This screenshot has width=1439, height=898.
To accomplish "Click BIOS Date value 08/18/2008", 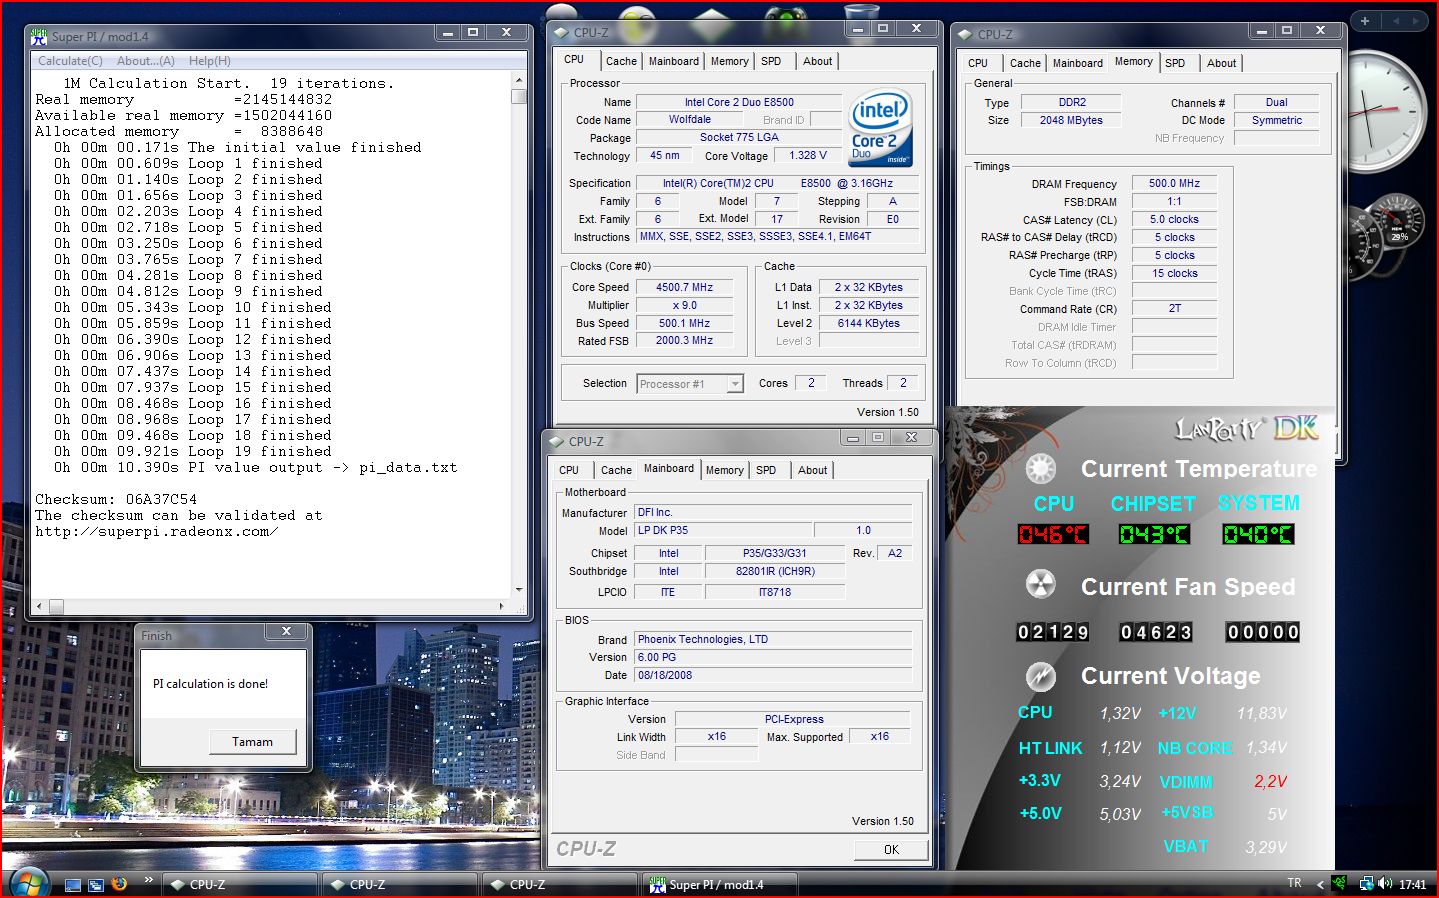I will pyautogui.click(x=773, y=676).
